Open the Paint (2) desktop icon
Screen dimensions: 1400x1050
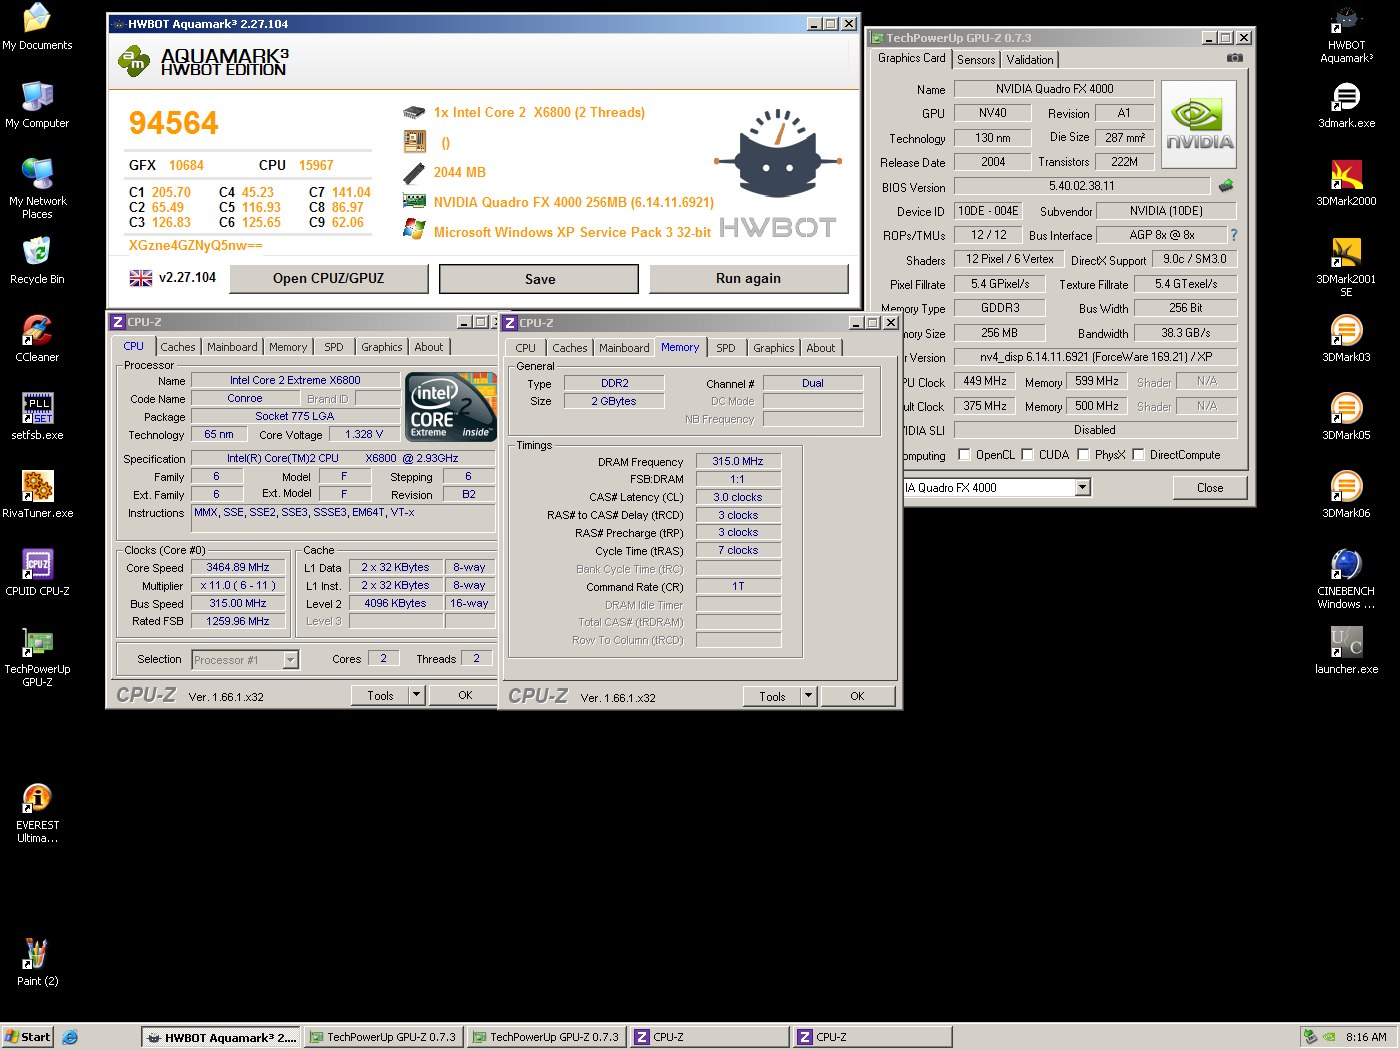(37, 963)
